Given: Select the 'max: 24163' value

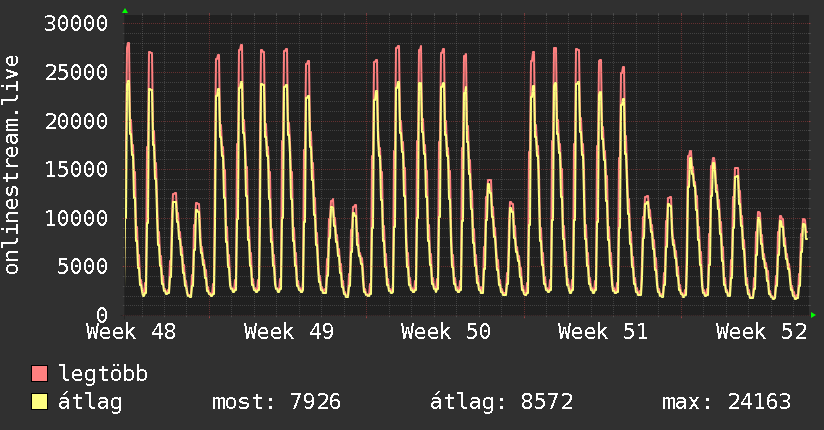Looking at the screenshot, I should point(726,402).
